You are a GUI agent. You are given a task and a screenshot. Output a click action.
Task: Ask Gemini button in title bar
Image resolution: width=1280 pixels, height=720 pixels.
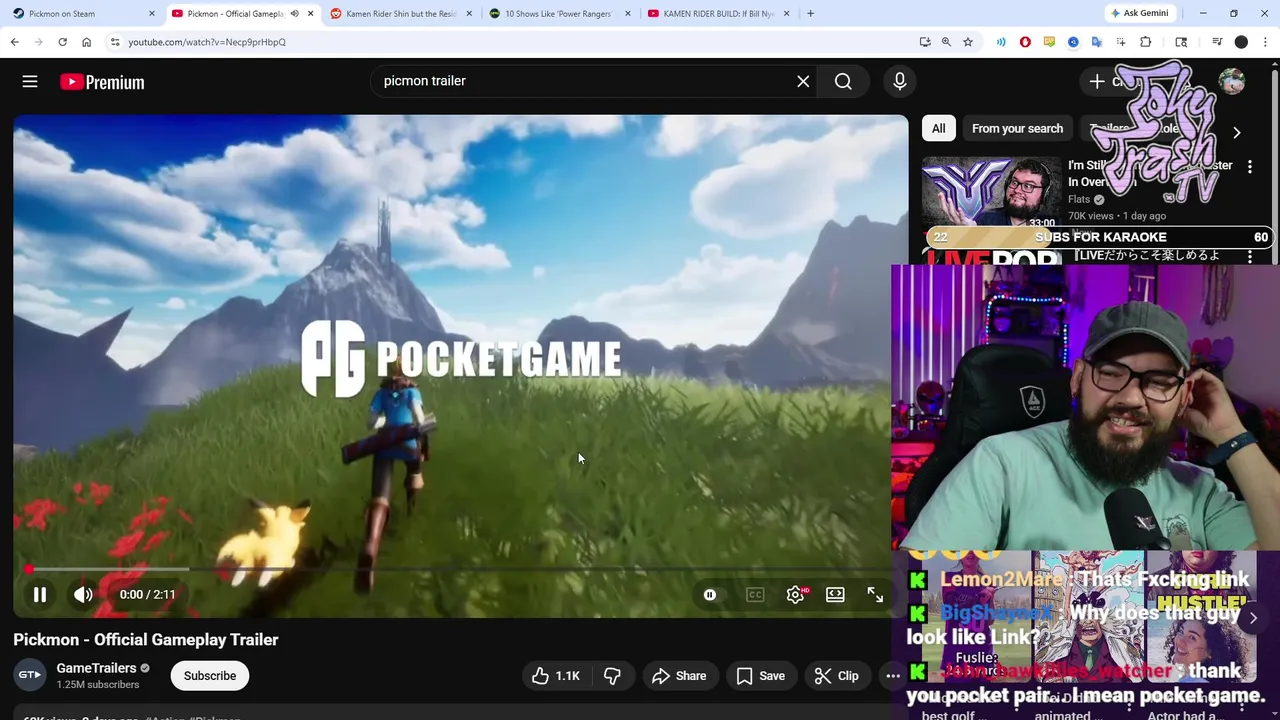[x=1139, y=13]
